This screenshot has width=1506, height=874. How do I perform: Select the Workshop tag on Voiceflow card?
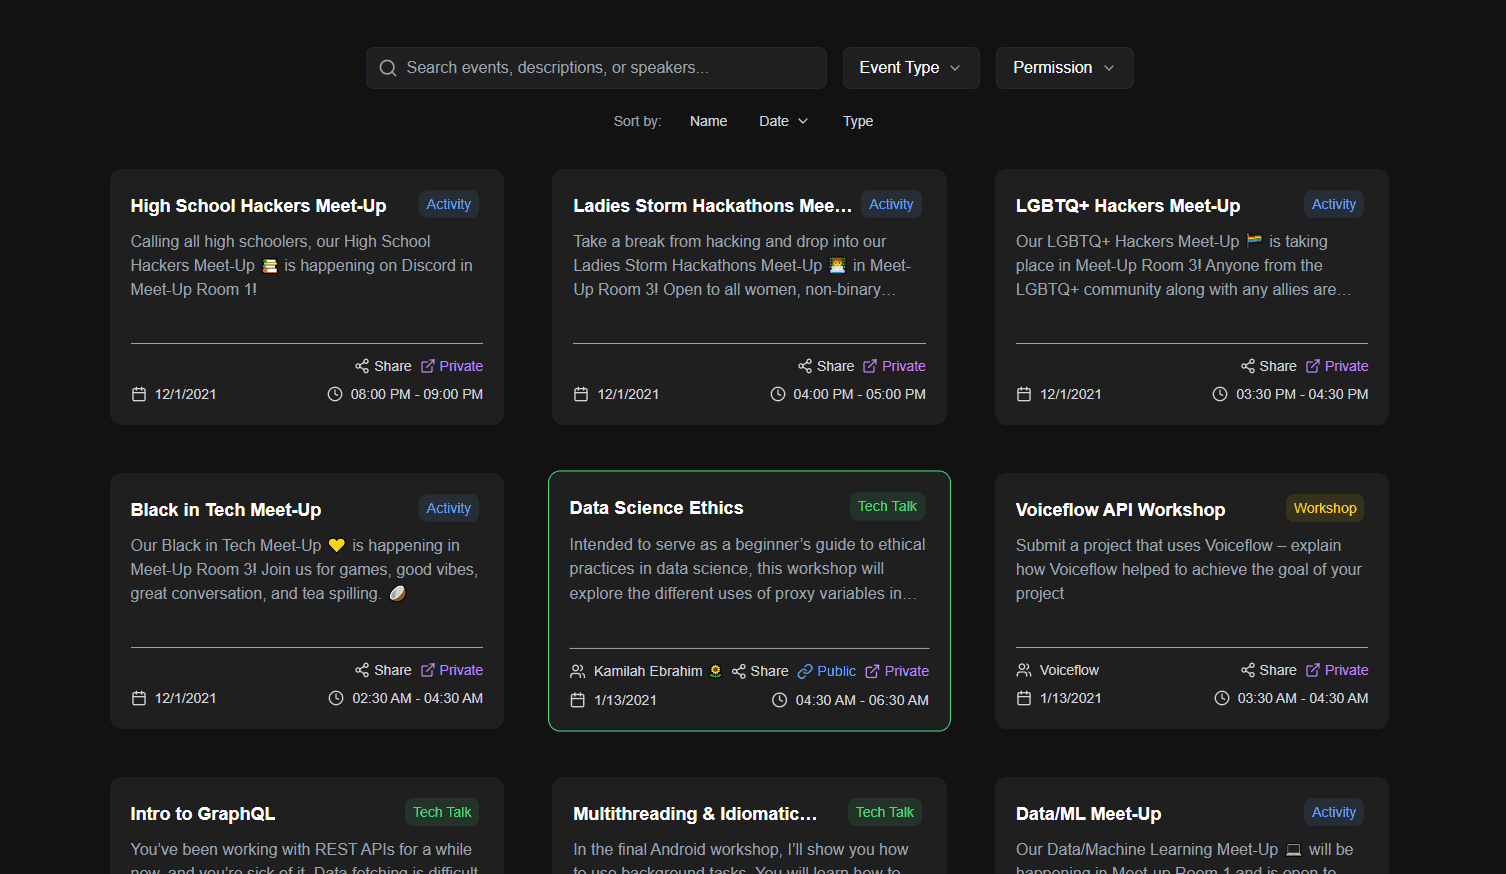pos(1324,508)
